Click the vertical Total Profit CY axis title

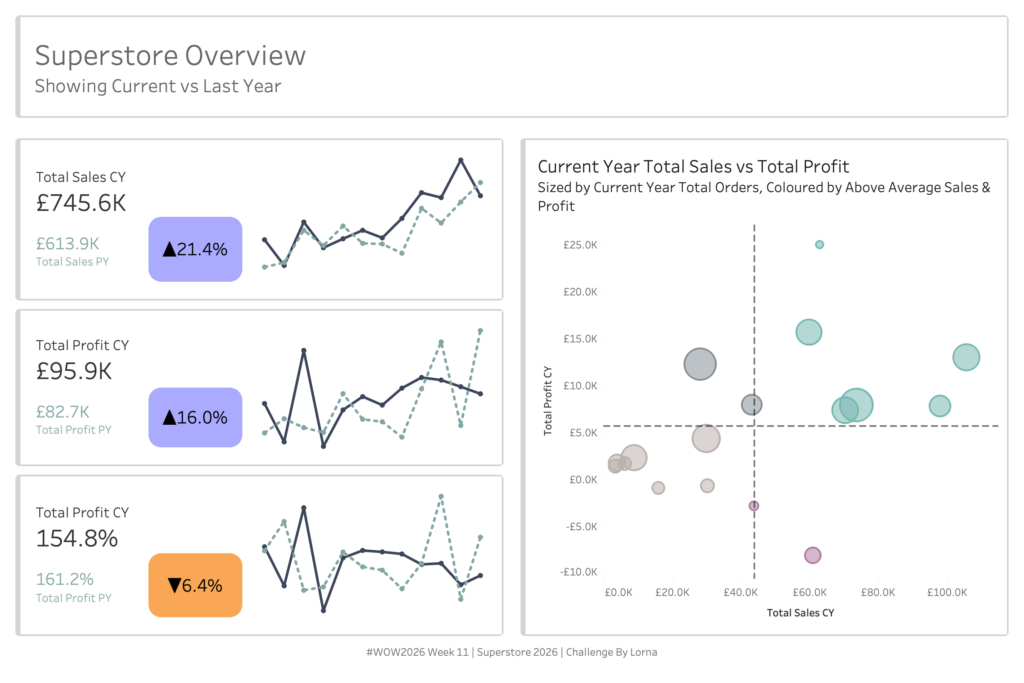548,400
